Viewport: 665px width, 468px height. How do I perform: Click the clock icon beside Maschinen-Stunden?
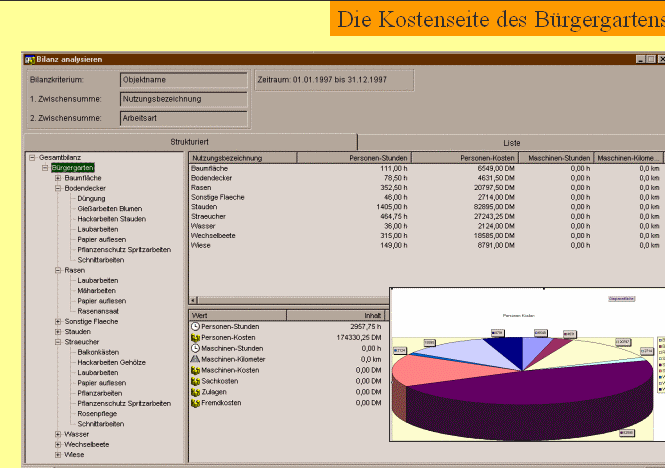(x=195, y=348)
